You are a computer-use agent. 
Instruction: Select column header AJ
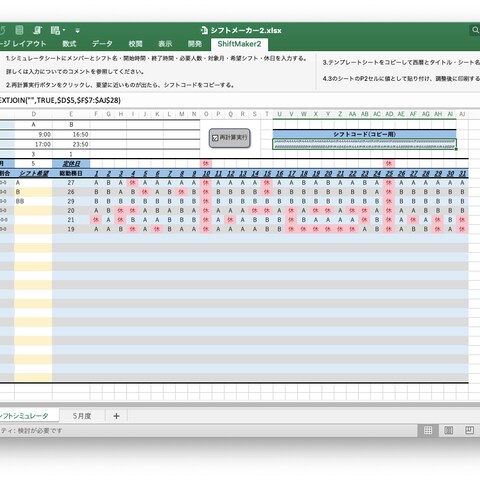tap(462, 114)
